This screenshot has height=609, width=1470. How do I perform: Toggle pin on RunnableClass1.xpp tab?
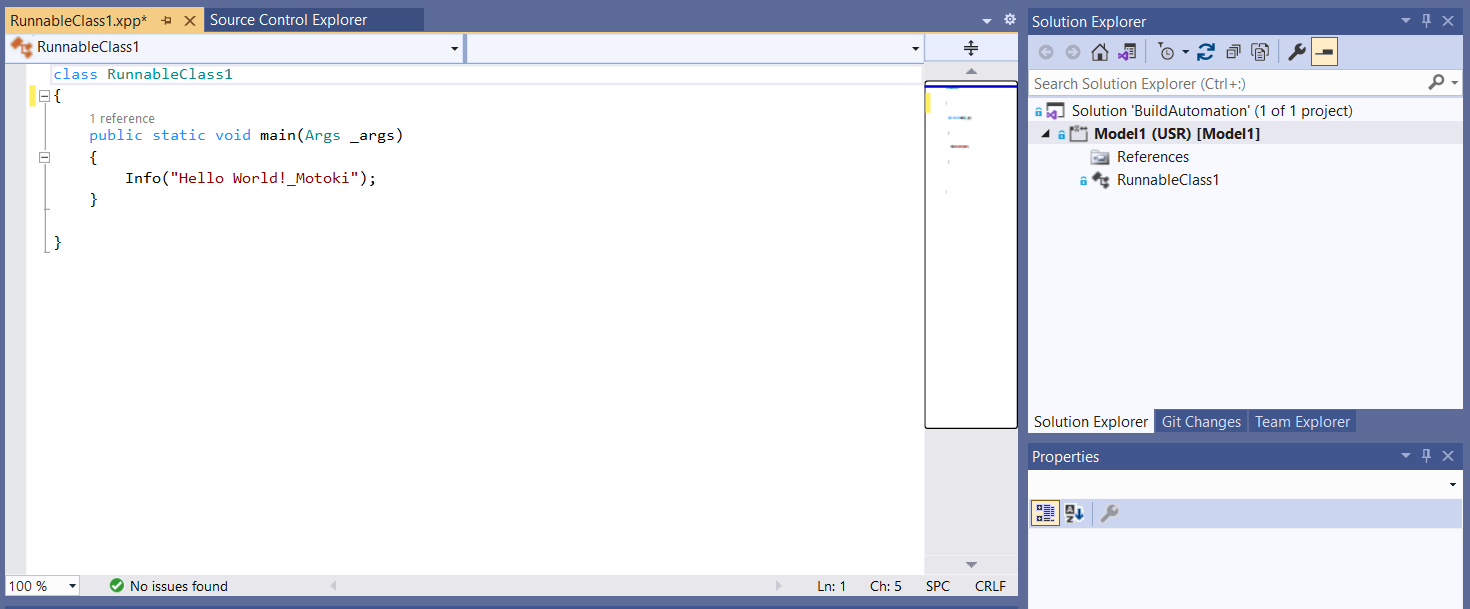point(167,20)
